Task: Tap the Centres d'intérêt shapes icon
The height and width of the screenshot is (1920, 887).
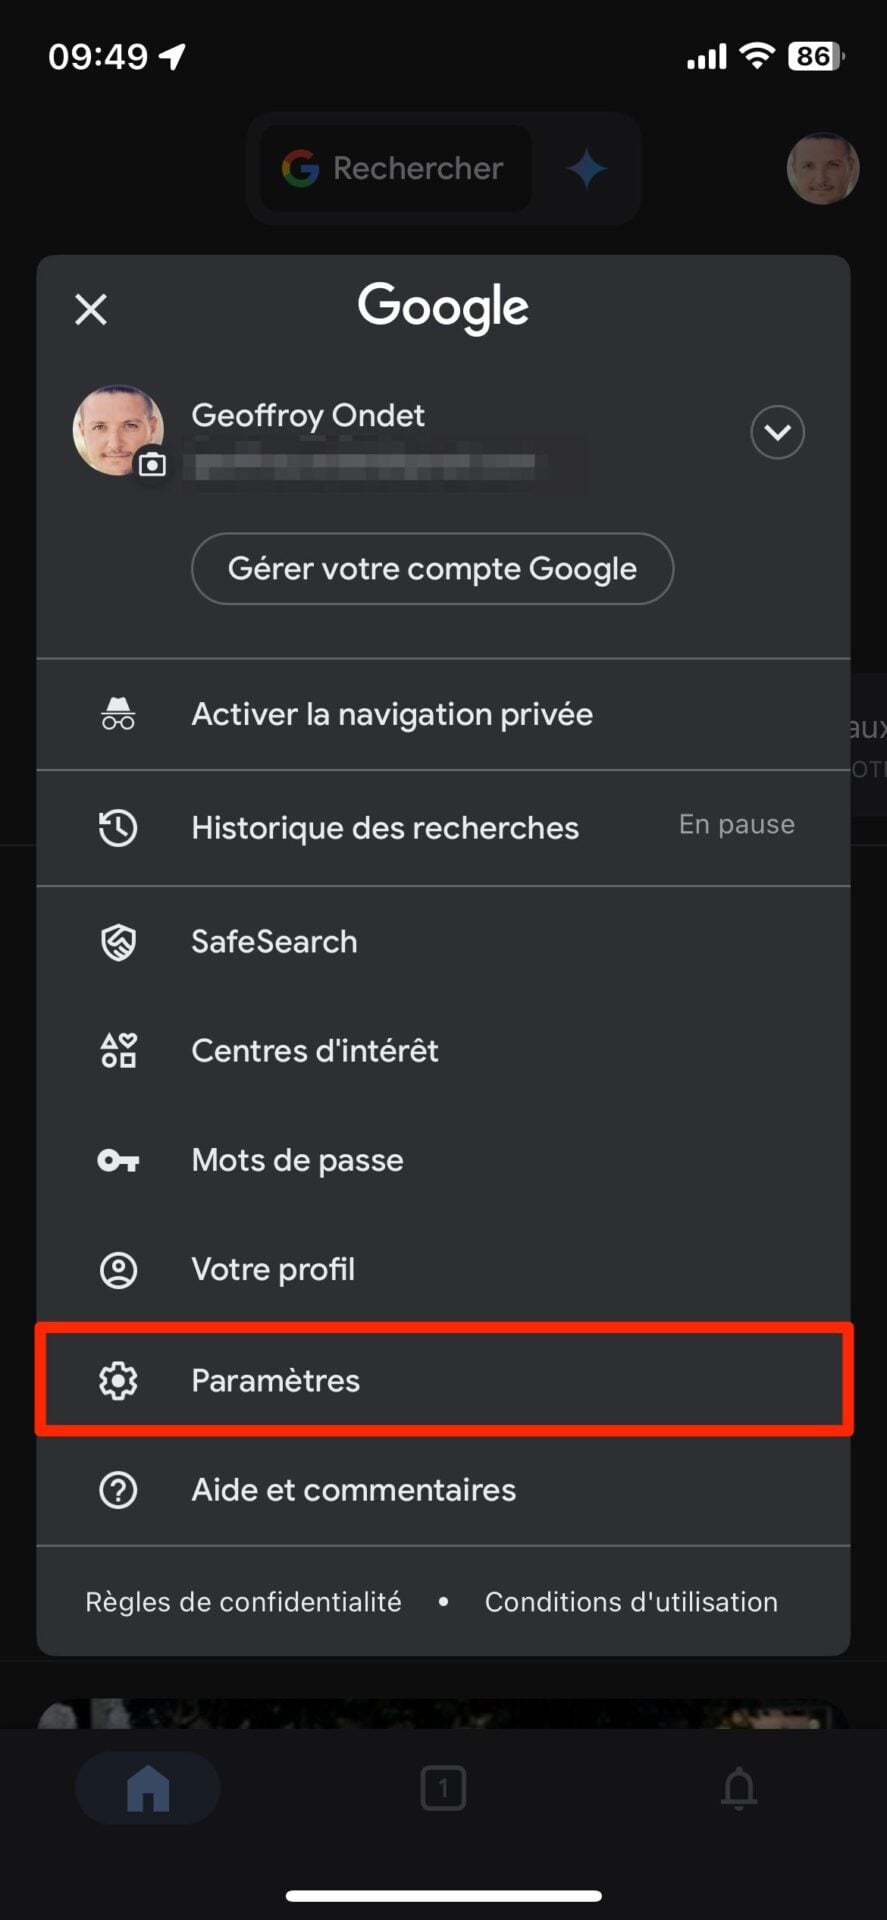Action: point(118,1051)
